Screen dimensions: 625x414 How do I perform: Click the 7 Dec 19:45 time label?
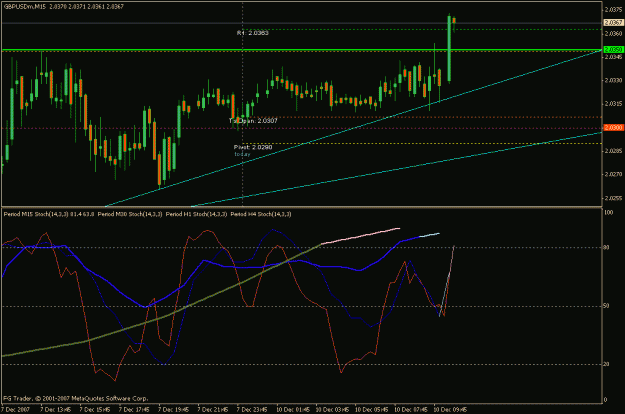coord(173,410)
